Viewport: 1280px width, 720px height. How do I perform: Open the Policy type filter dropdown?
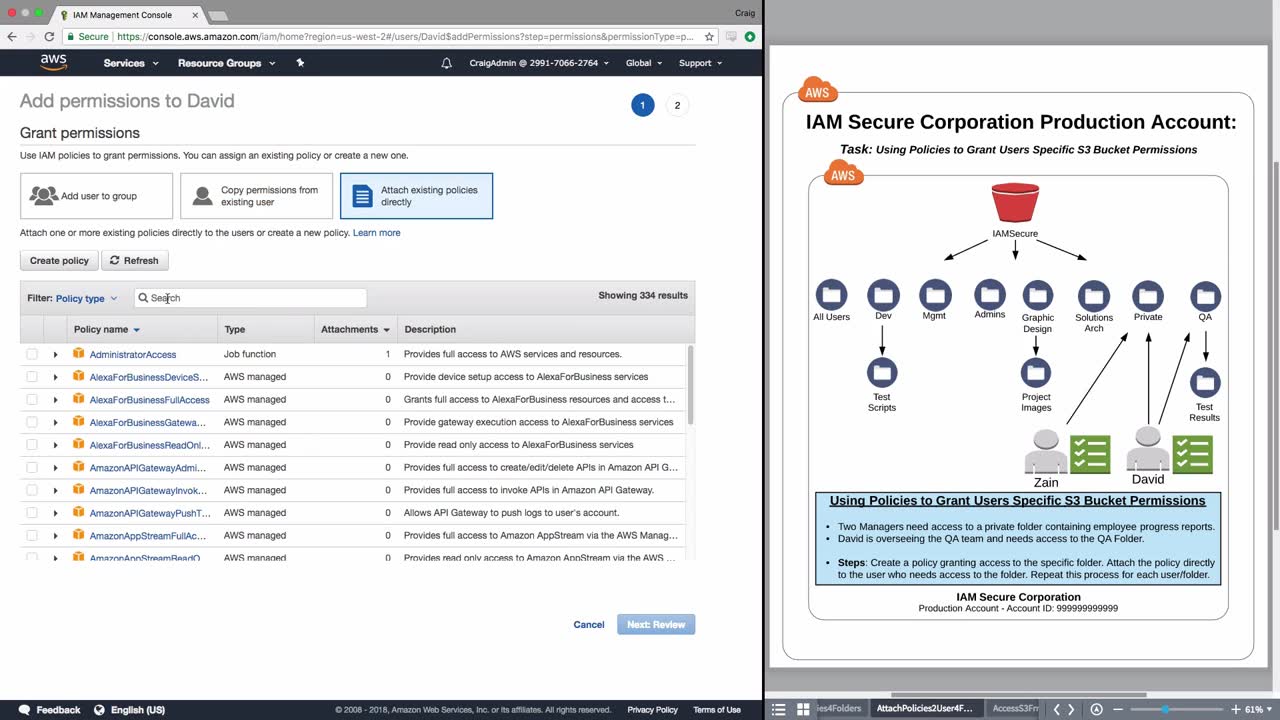tap(86, 298)
